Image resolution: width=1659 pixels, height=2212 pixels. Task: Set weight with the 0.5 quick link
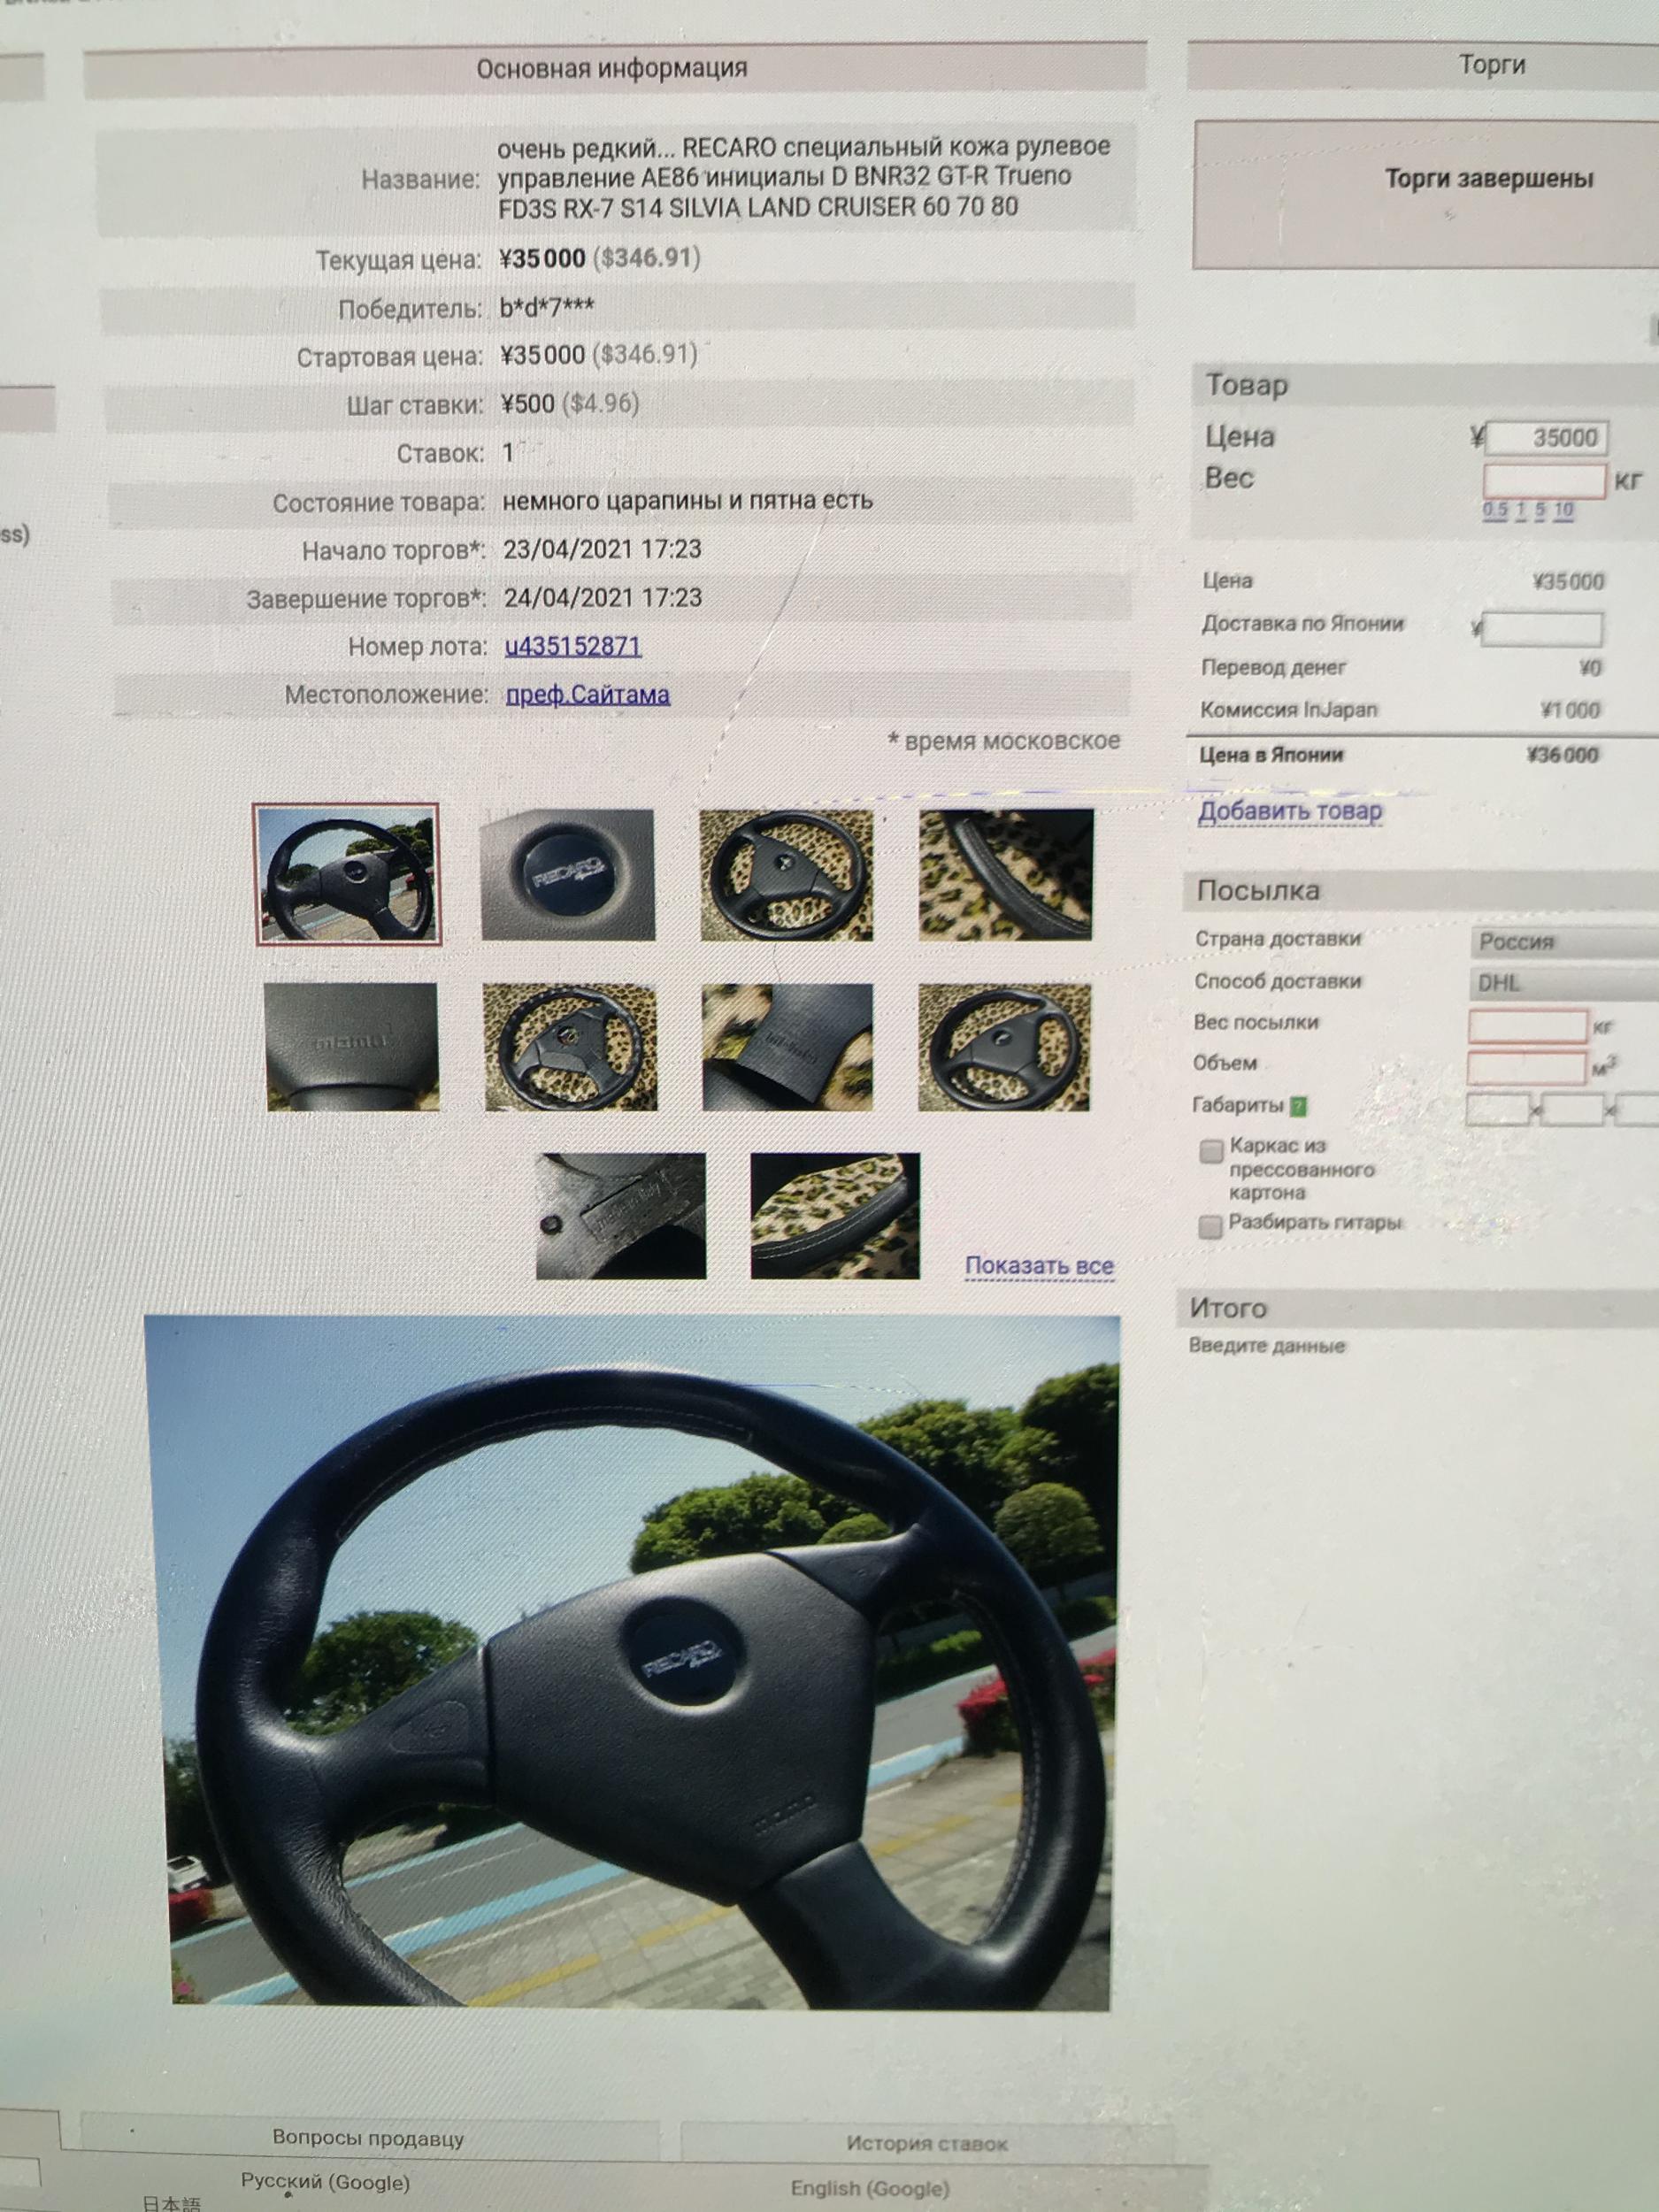(x=1495, y=510)
